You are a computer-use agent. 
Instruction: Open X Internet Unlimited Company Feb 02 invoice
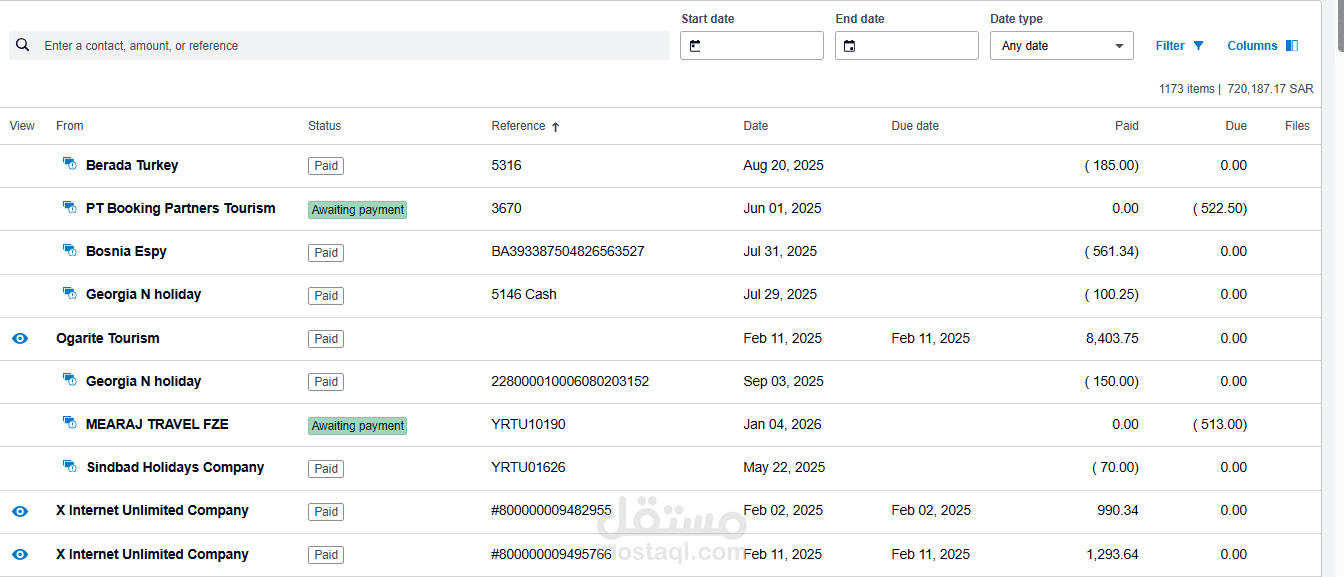click(x=152, y=510)
